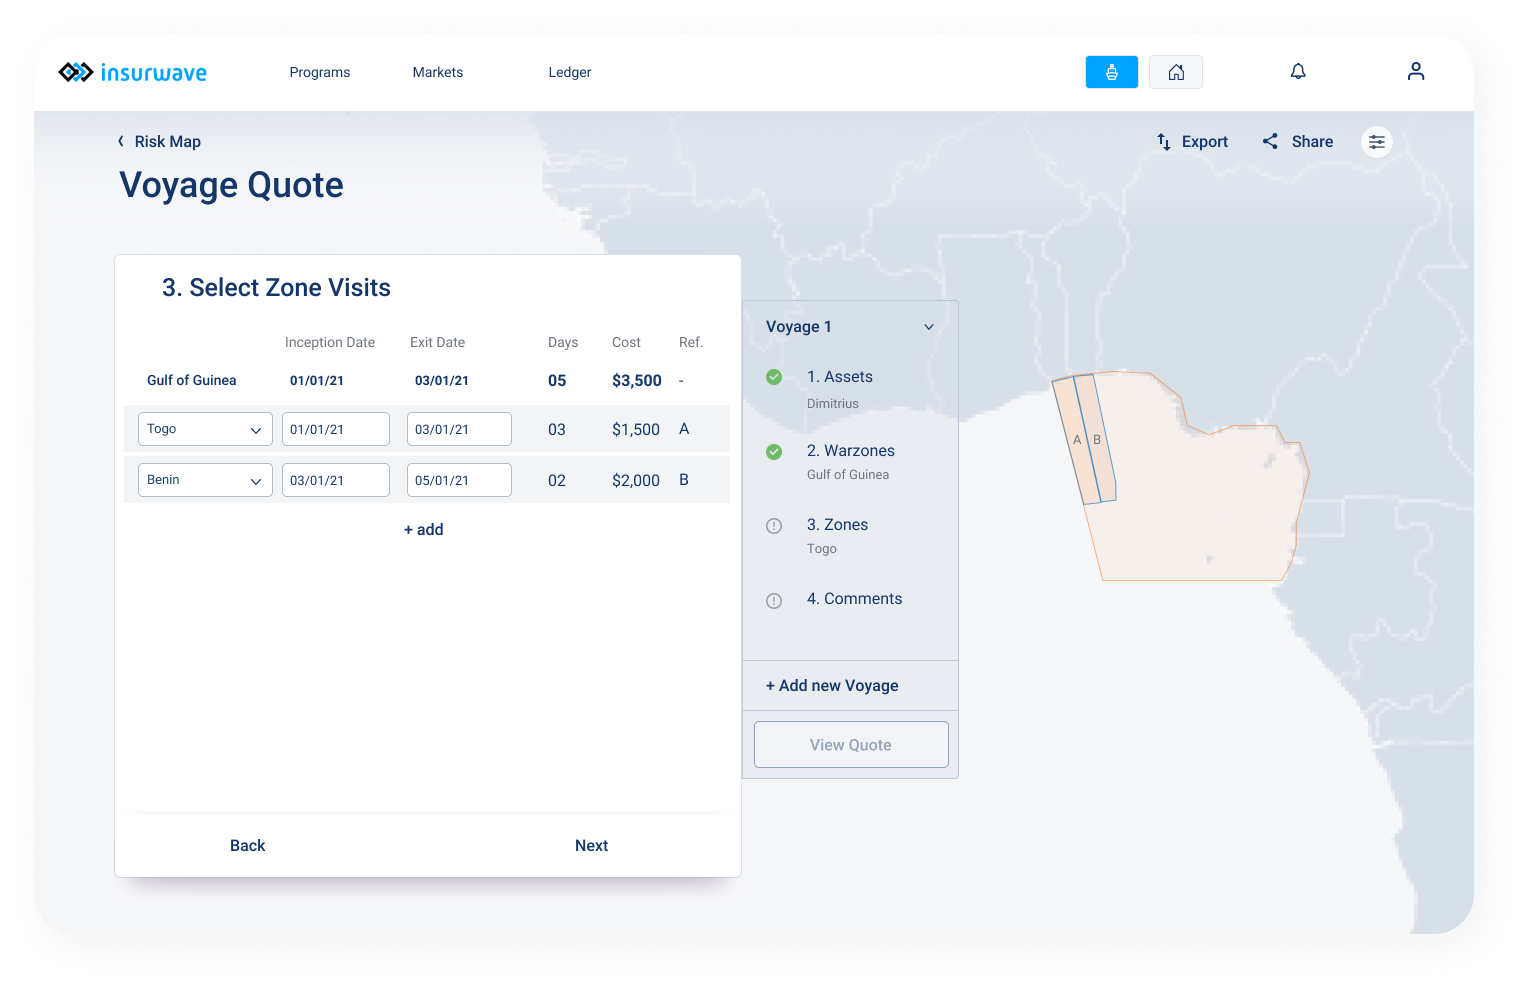Image resolution: width=1528 pixels, height=988 pixels.
Task: Go to step 2. Warzones
Action: 851,451
